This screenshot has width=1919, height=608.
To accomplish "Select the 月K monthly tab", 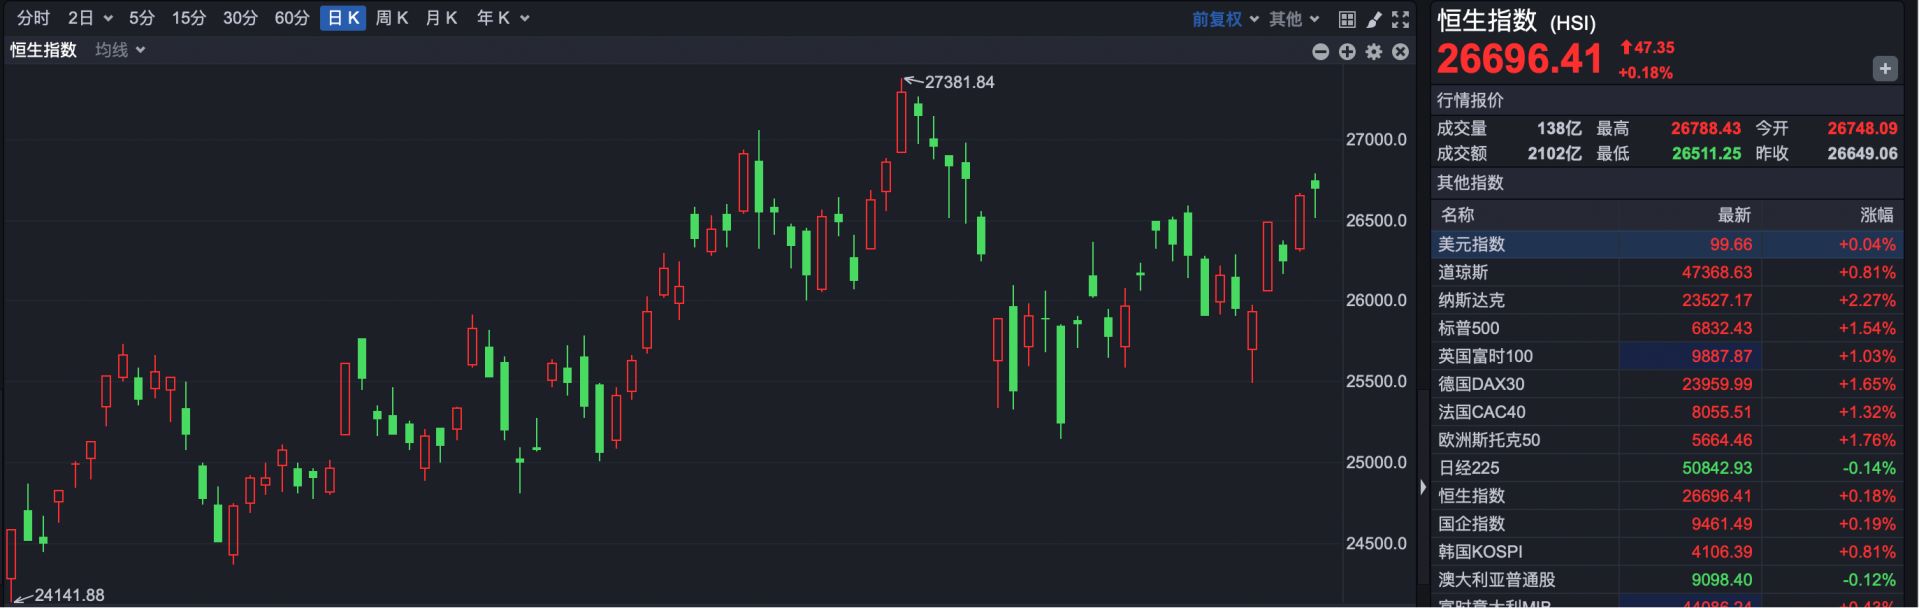I will pos(441,18).
